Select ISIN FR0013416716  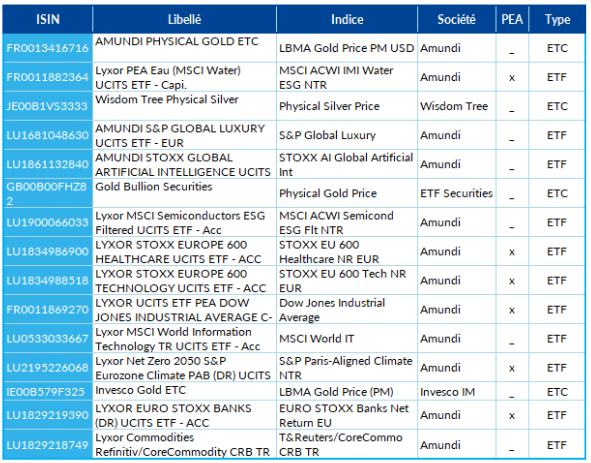tap(47, 48)
